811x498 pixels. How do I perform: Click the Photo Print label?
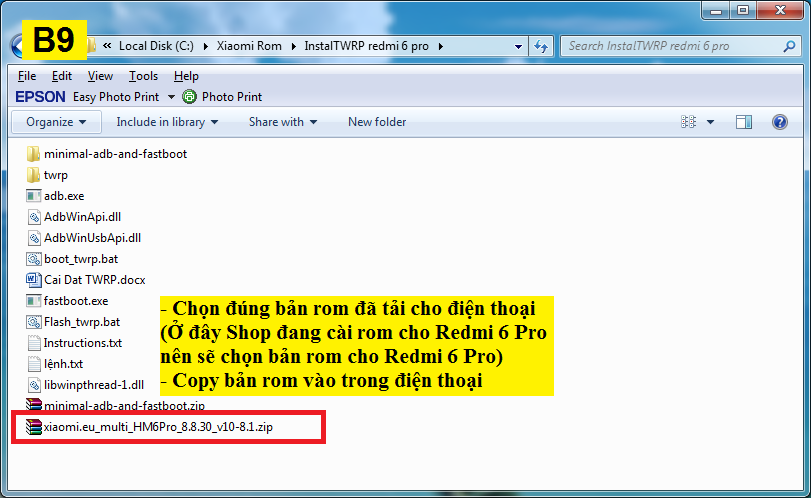(x=232, y=97)
